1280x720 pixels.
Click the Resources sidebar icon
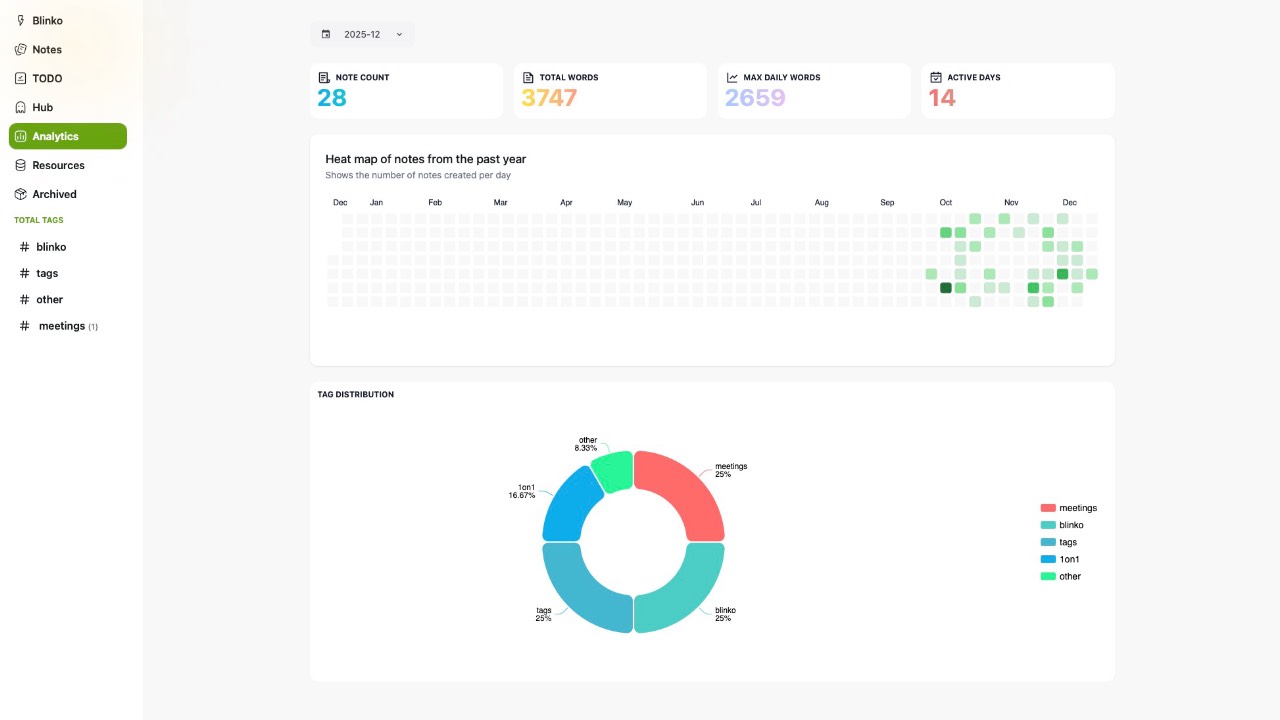coord(21,165)
